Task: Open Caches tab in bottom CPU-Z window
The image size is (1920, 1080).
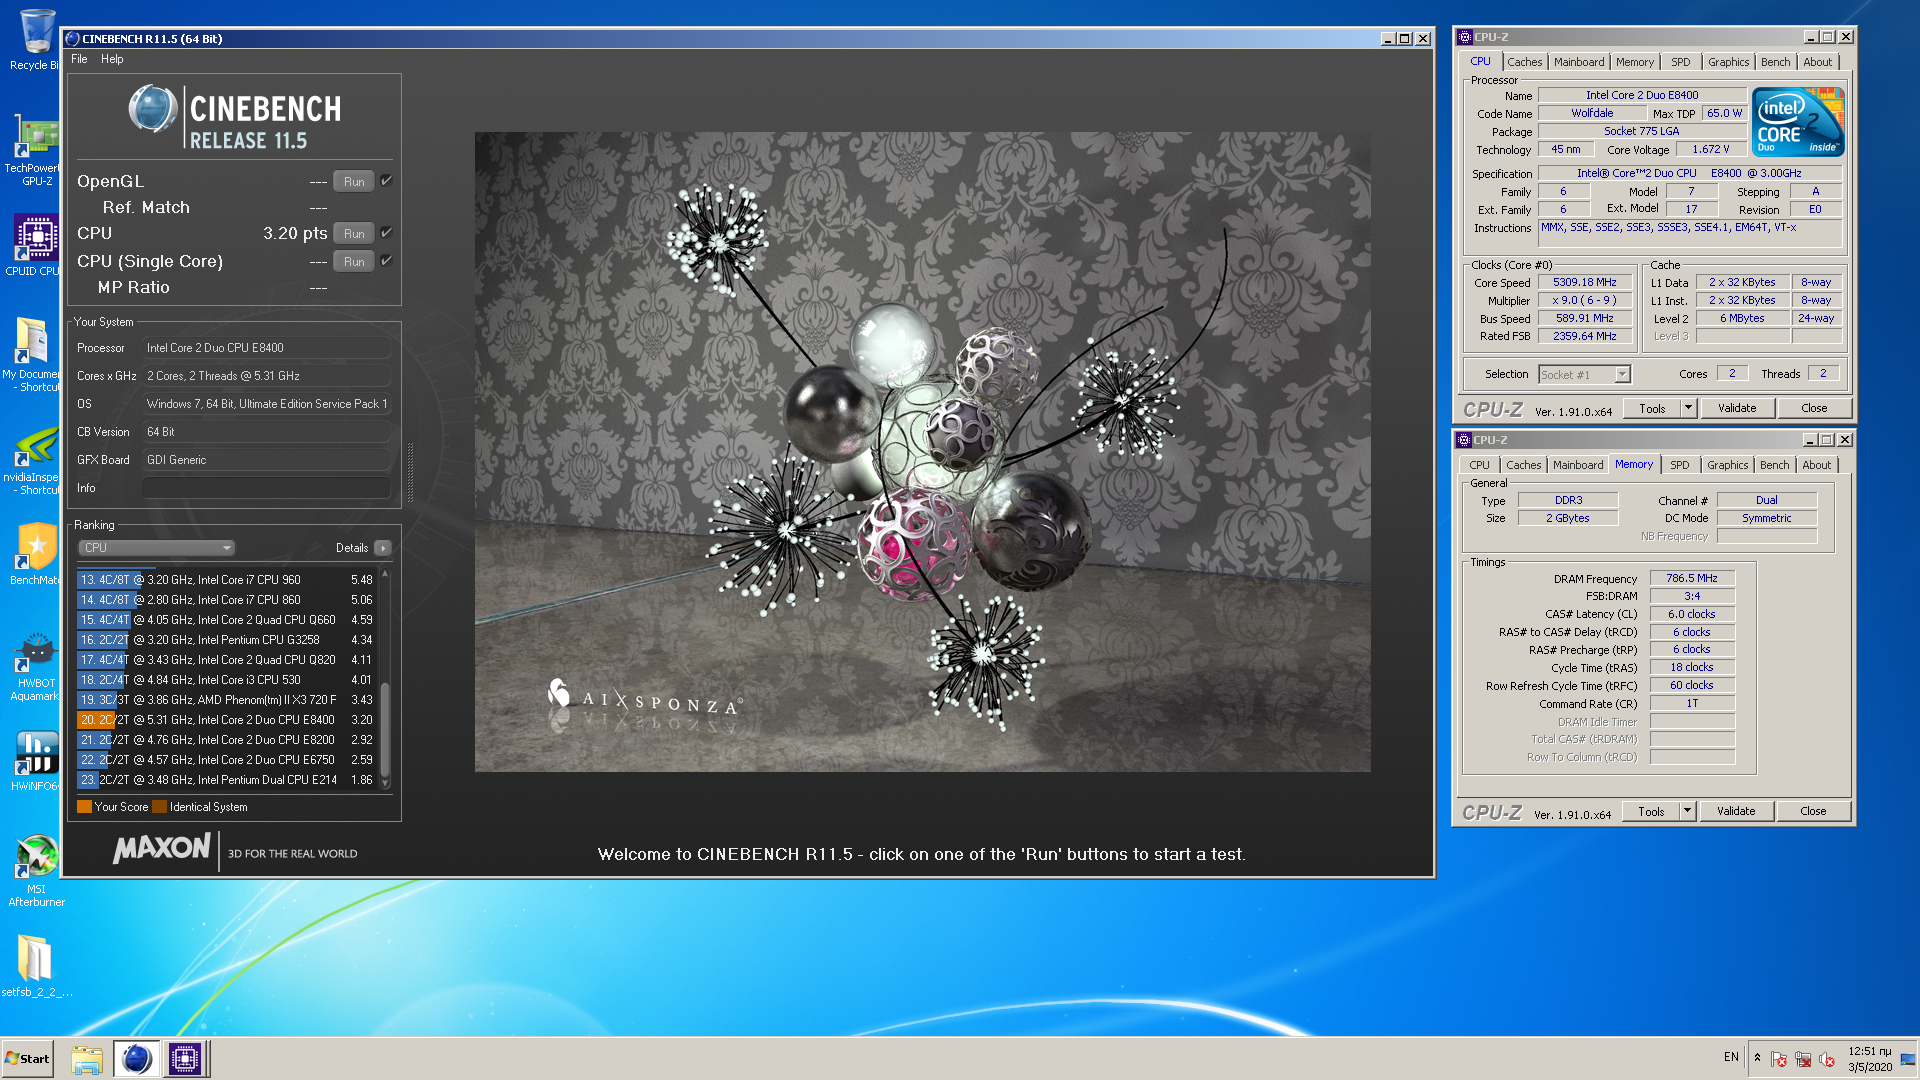Action: pos(1523,465)
